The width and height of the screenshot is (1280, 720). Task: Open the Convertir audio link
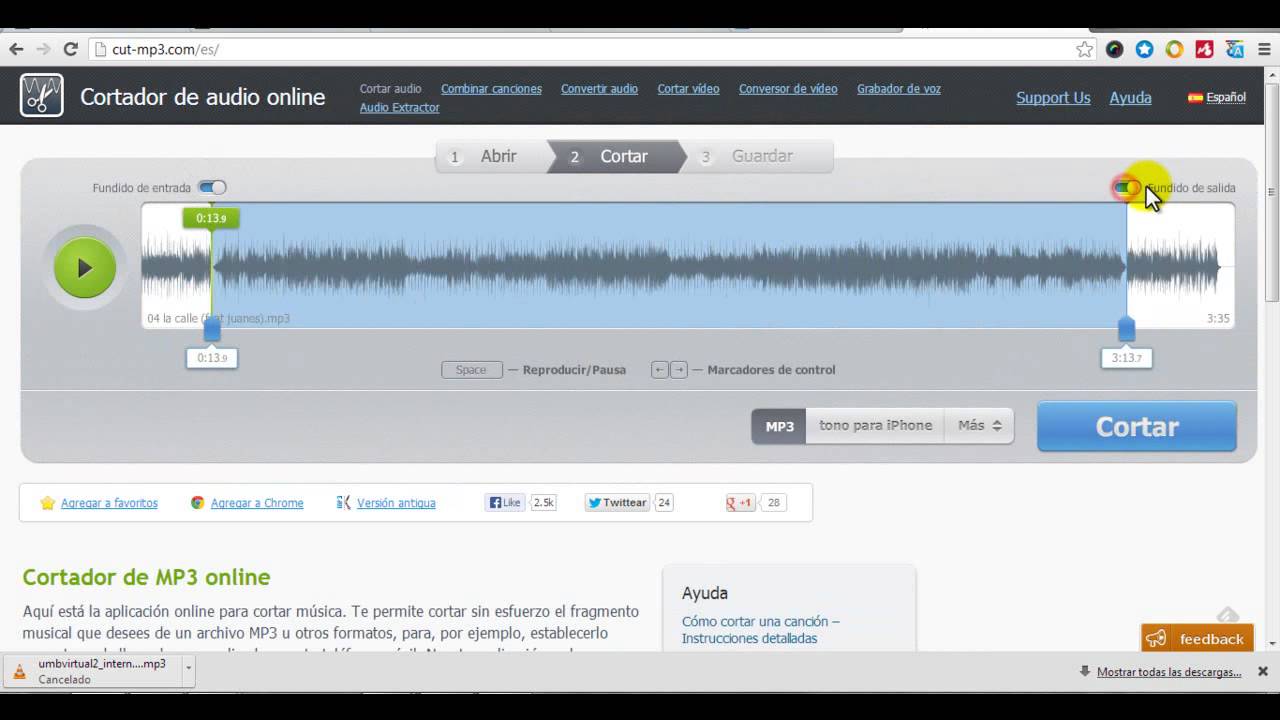click(x=599, y=89)
